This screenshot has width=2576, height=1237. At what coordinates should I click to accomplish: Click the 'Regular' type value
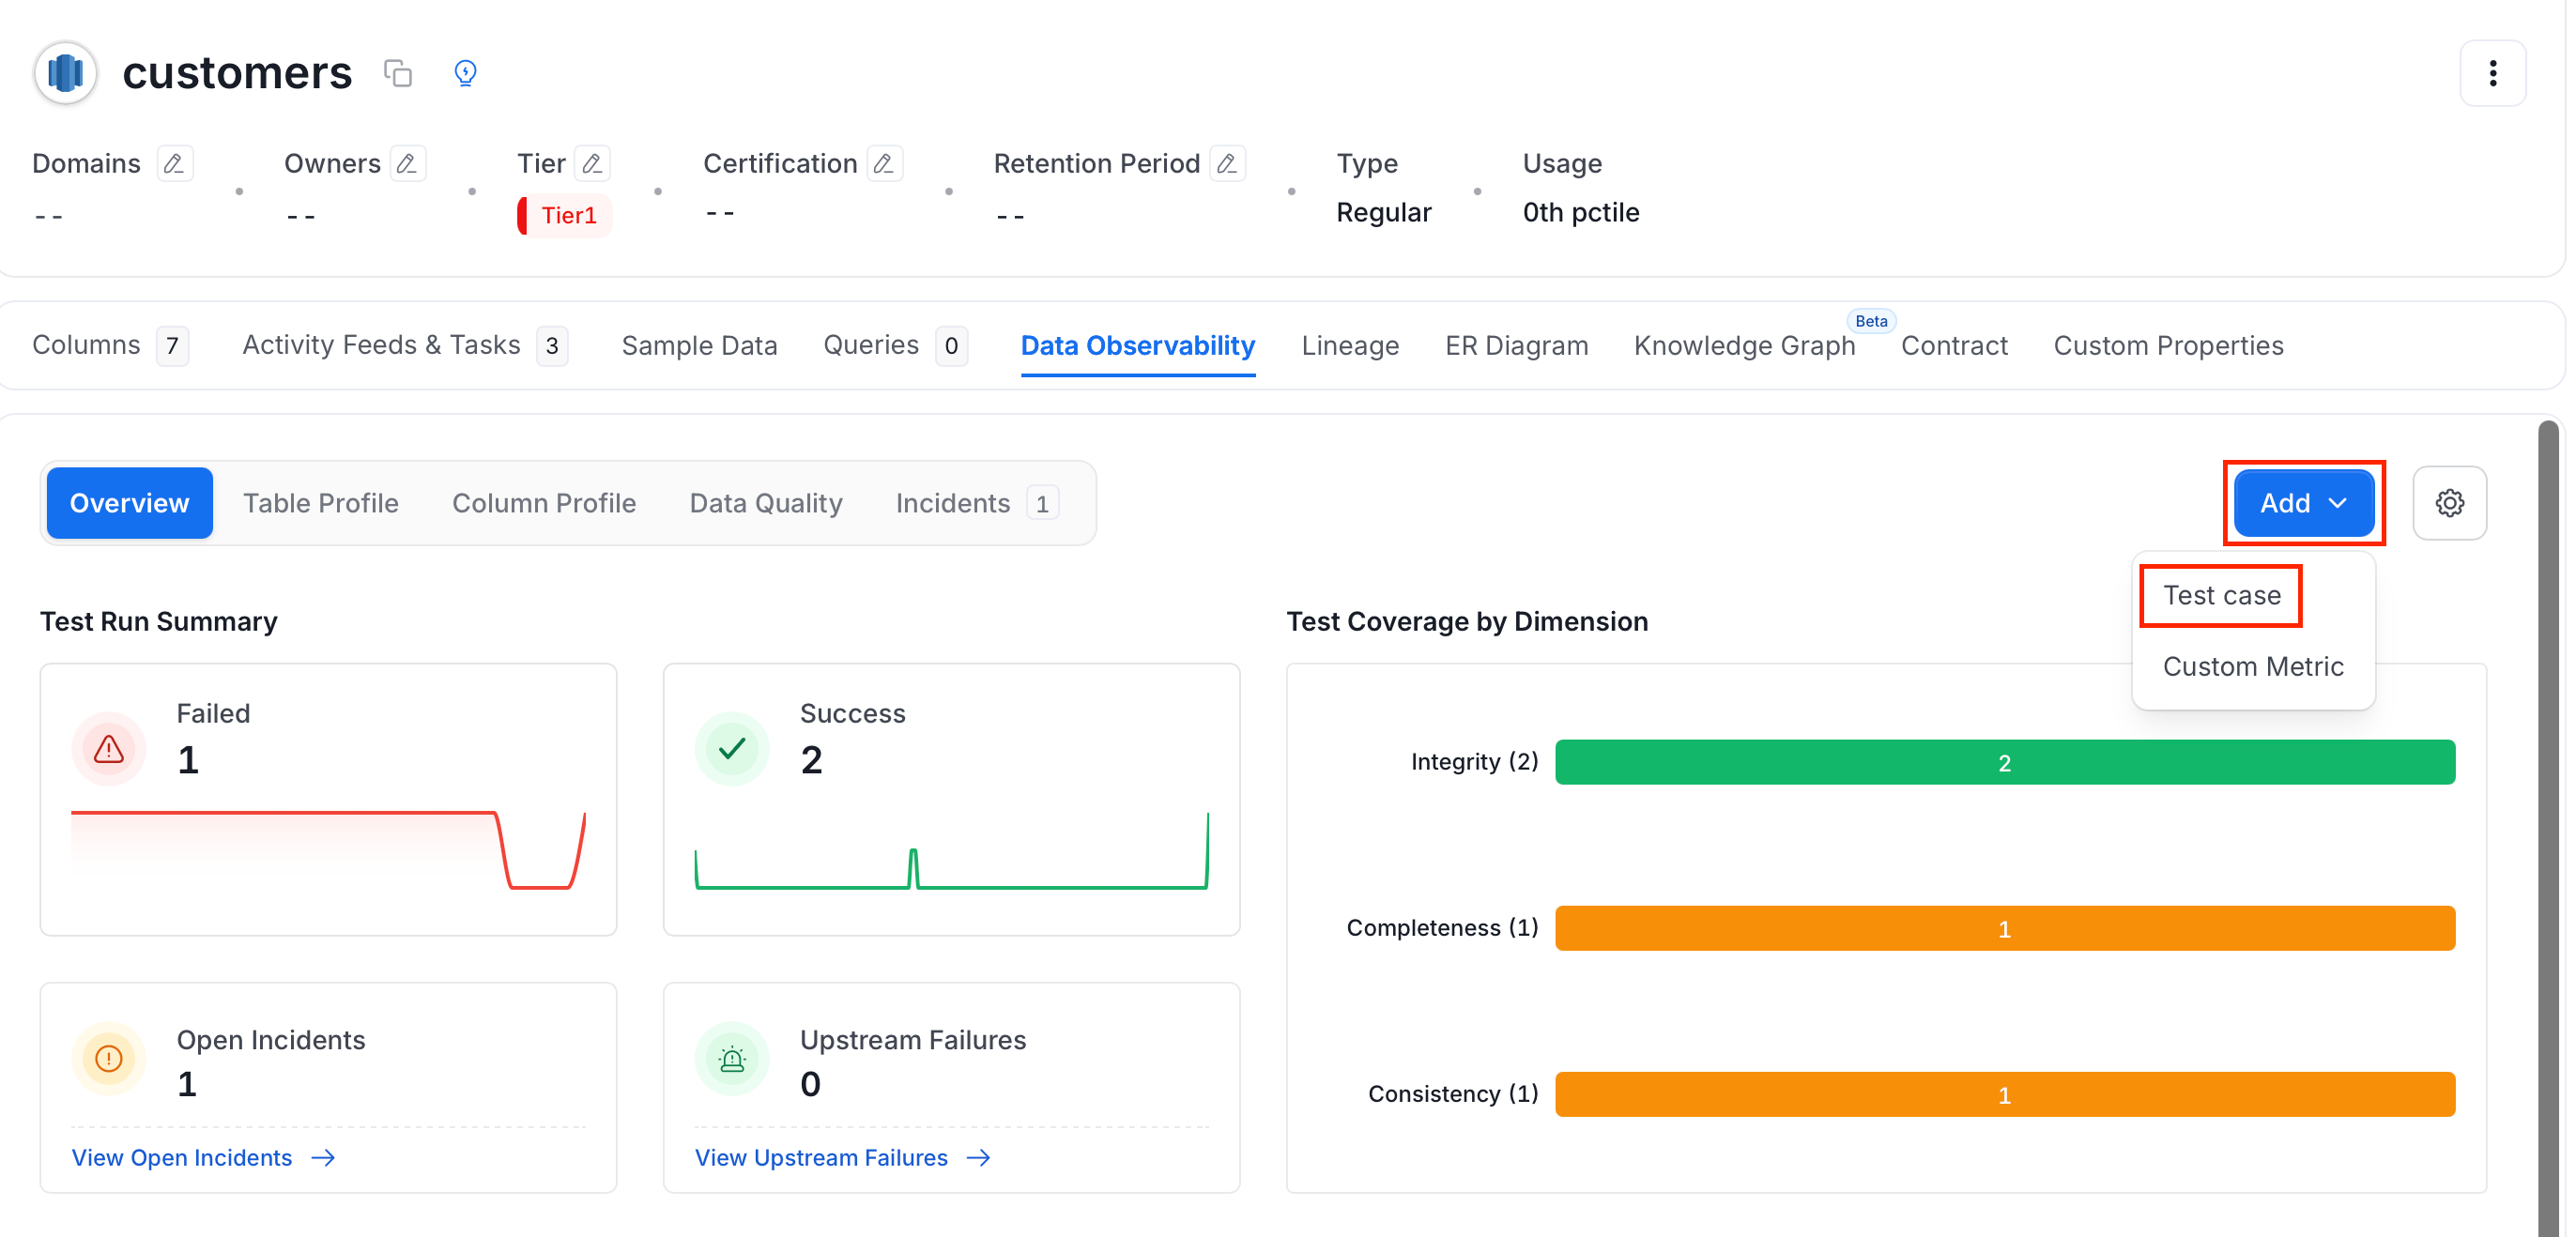pos(1383,213)
